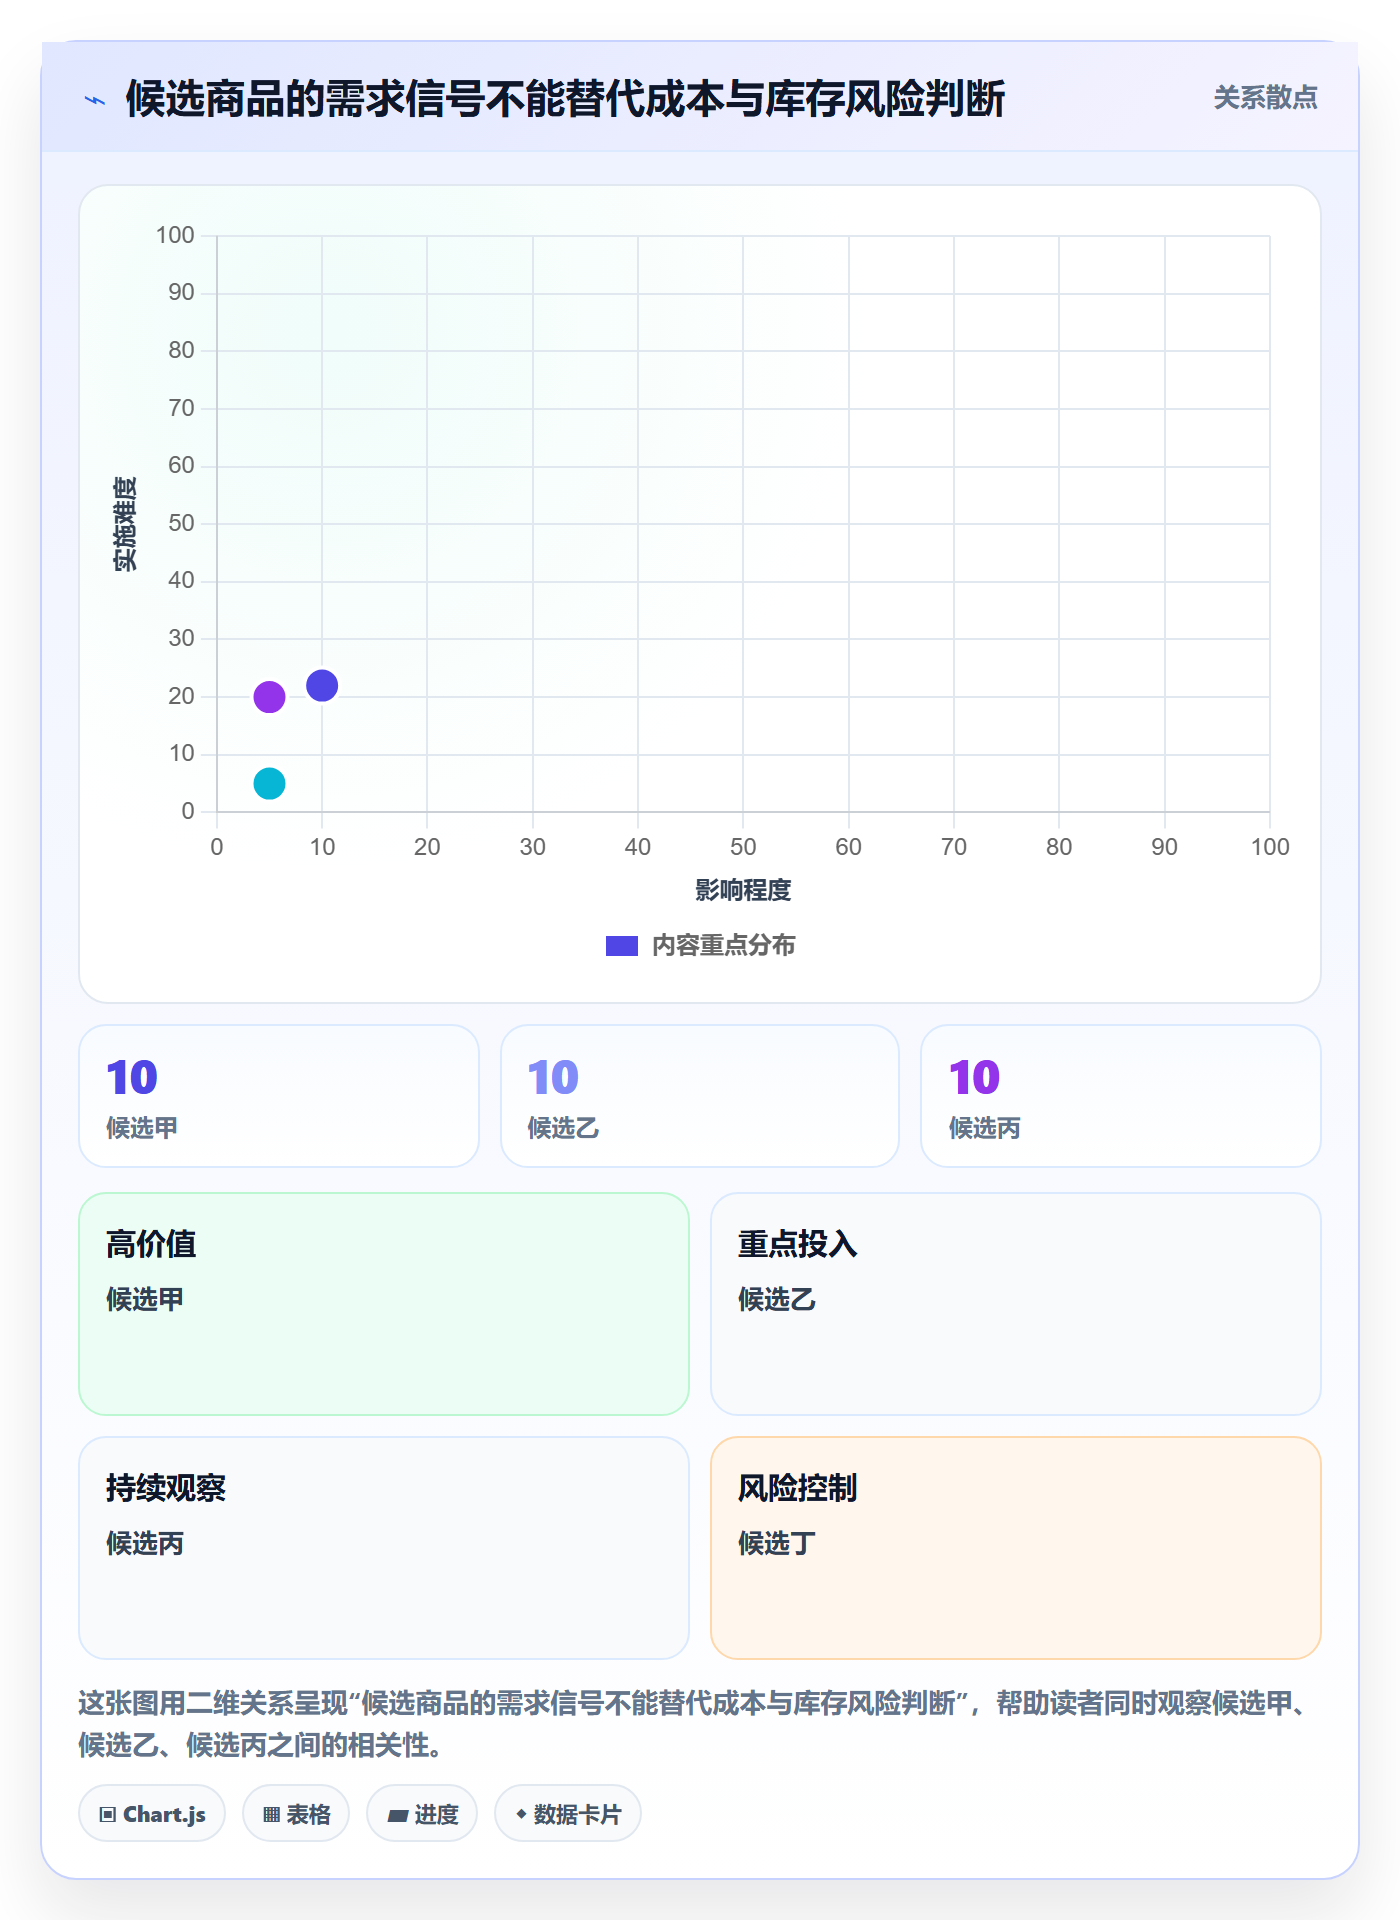Select the 进度 tag
Screen dimensions: 1400x1920
point(422,1814)
